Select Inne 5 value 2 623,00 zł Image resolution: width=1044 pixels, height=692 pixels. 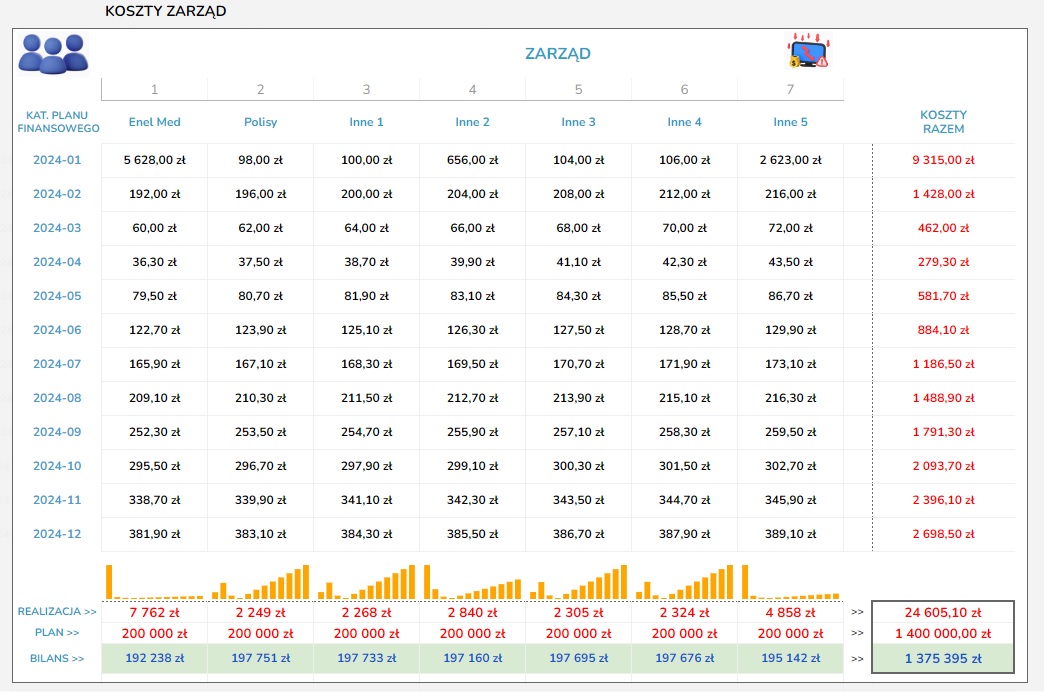(x=790, y=160)
